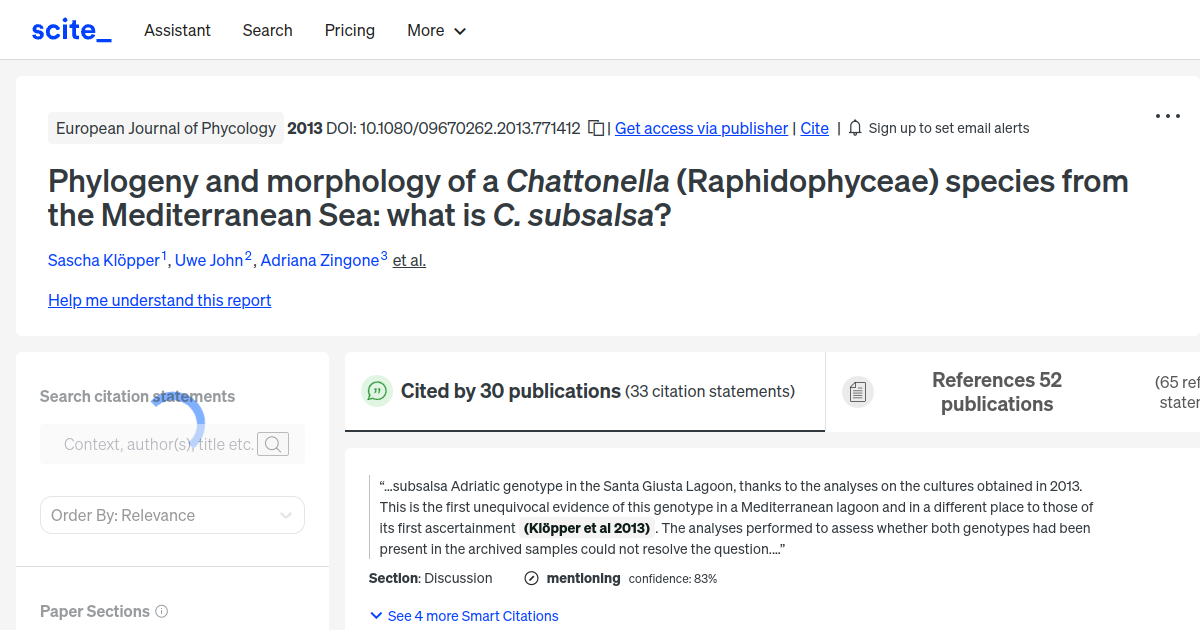Click the bell icon to set email alerts
This screenshot has width=1200, height=630.
coord(854,128)
